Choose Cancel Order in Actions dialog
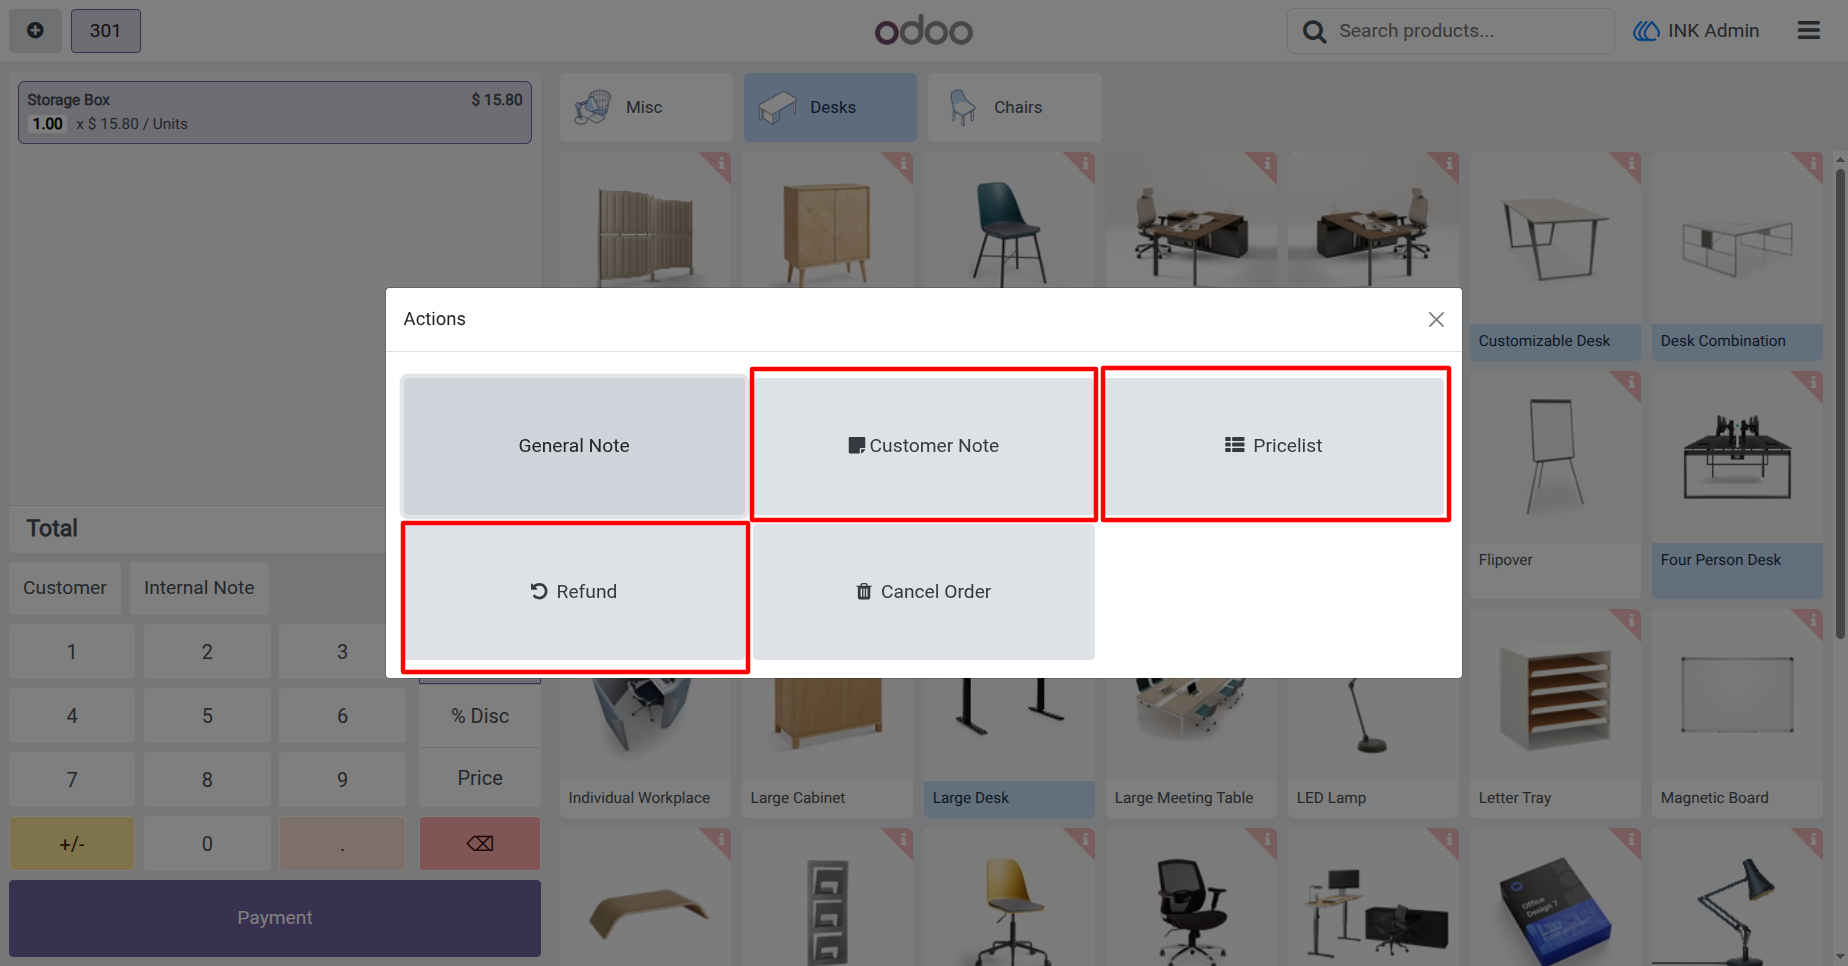 pos(924,592)
